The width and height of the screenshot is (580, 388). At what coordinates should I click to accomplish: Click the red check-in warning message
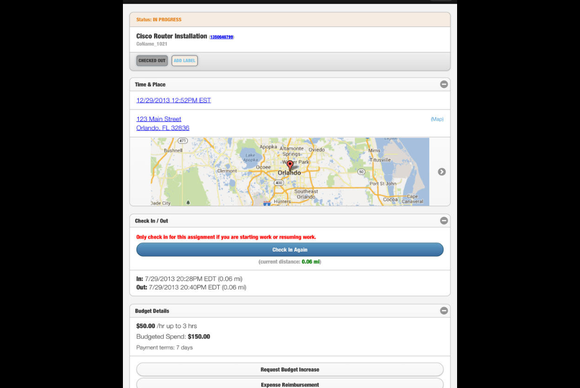pos(226,237)
